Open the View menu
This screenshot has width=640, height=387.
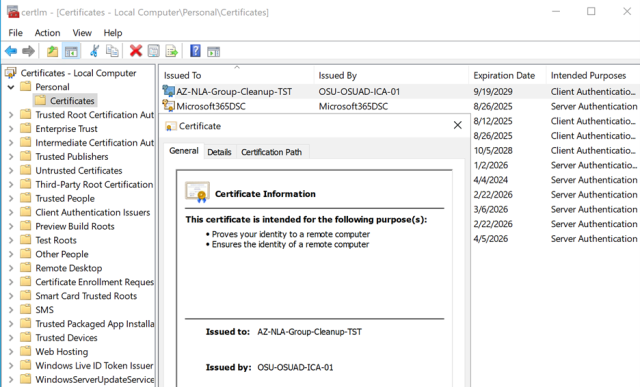click(x=82, y=33)
